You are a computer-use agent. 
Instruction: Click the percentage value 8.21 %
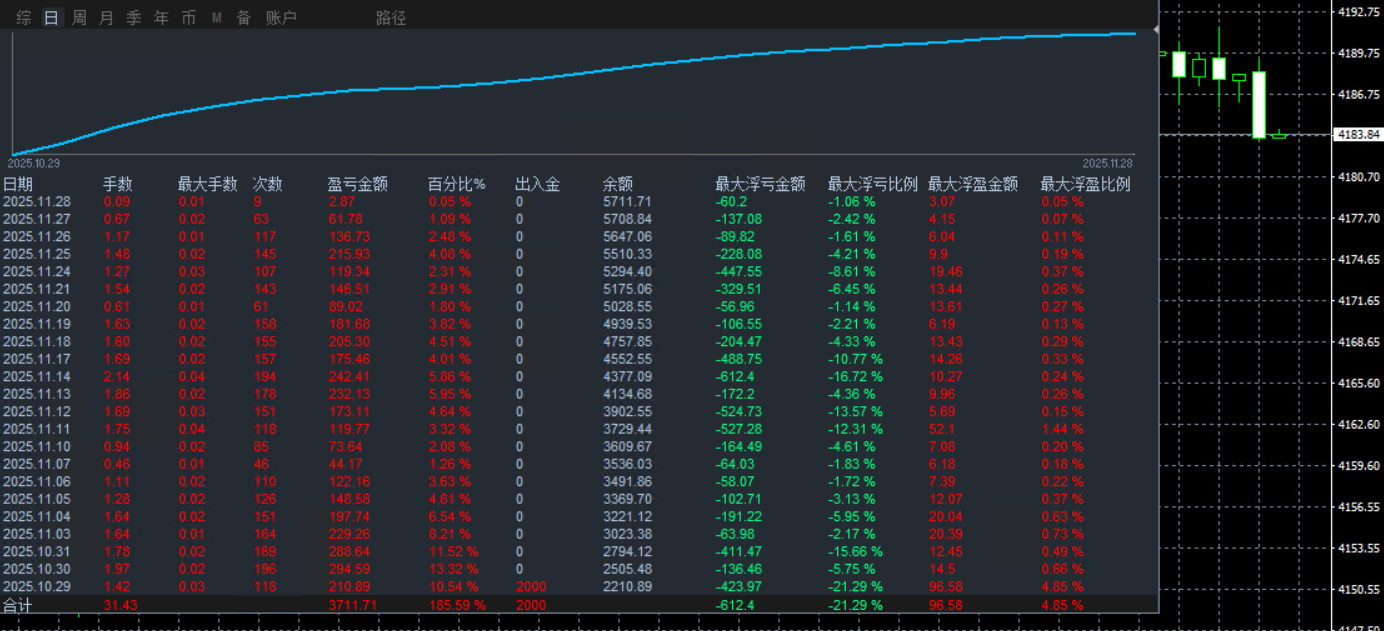pyautogui.click(x=449, y=533)
